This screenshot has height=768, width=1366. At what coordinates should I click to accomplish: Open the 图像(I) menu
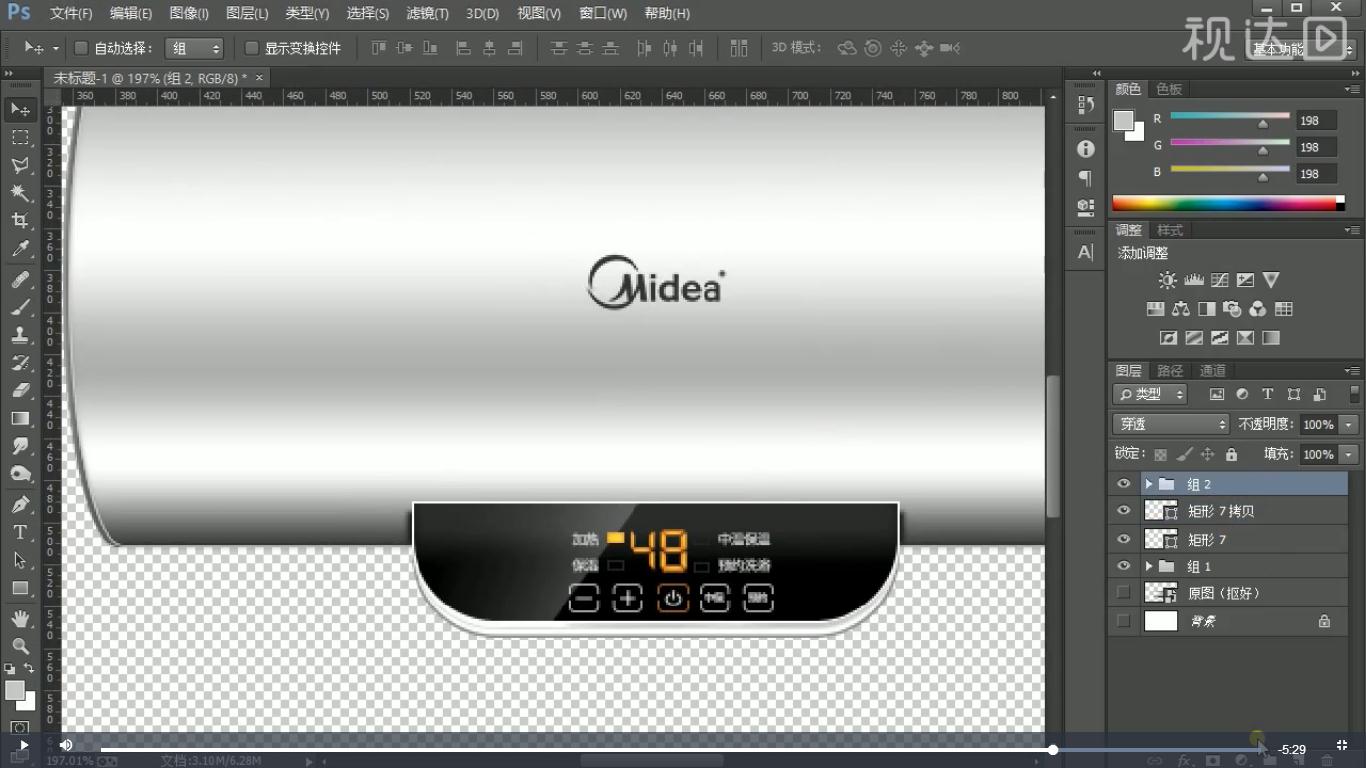tap(189, 14)
